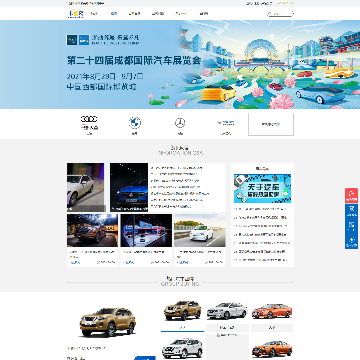Open the first navigation menu item

(94, 14)
